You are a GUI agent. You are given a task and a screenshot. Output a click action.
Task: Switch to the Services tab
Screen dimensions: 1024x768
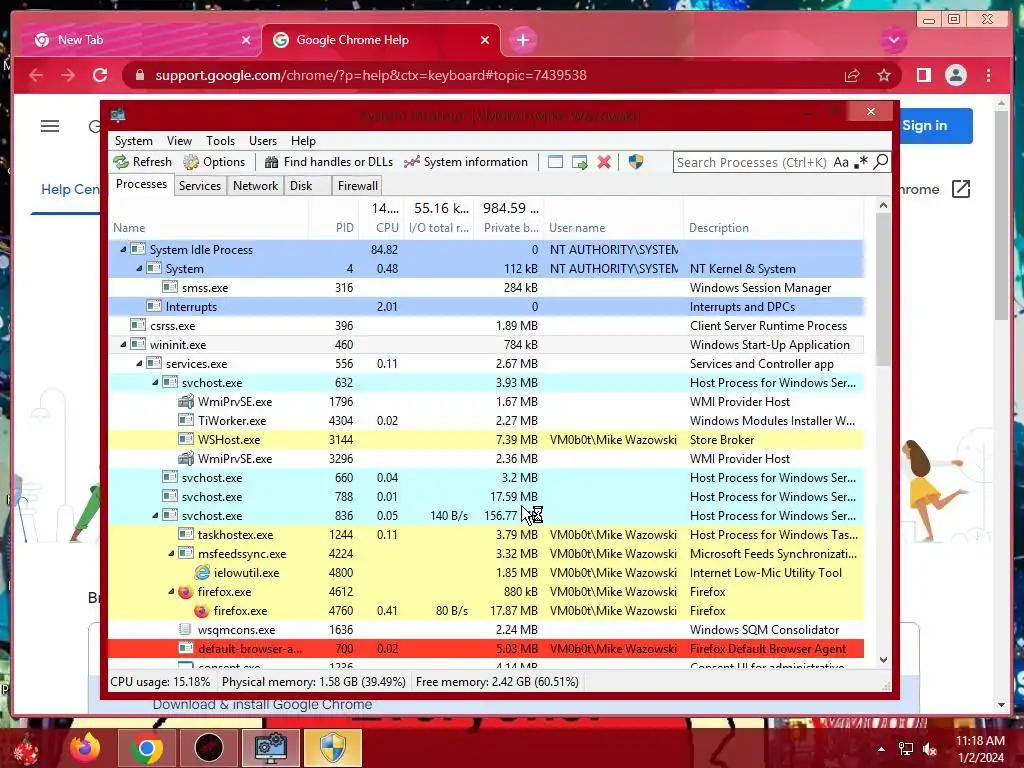click(200, 186)
